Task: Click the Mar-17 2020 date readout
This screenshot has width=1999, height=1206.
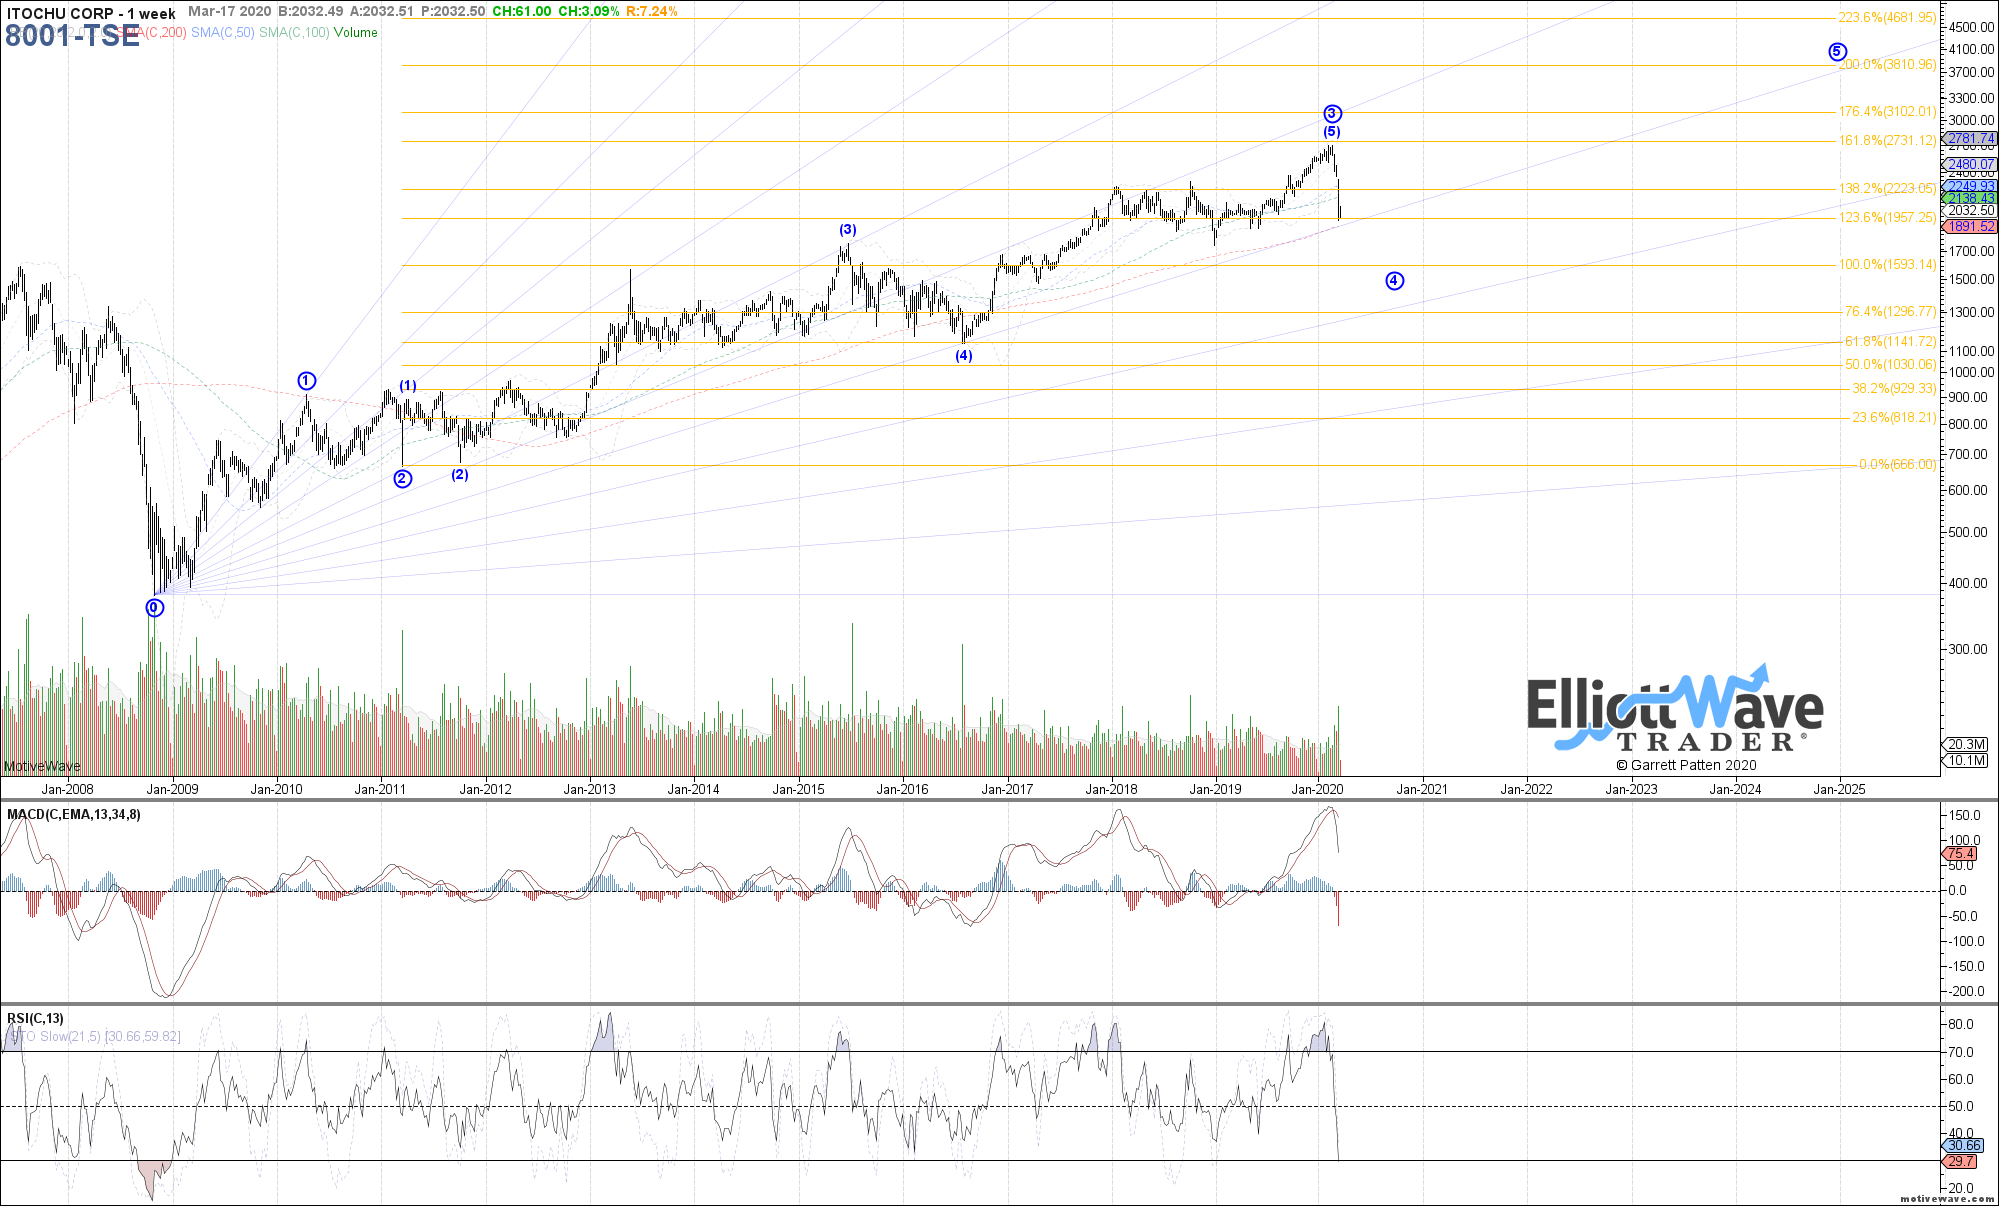Action: [229, 11]
